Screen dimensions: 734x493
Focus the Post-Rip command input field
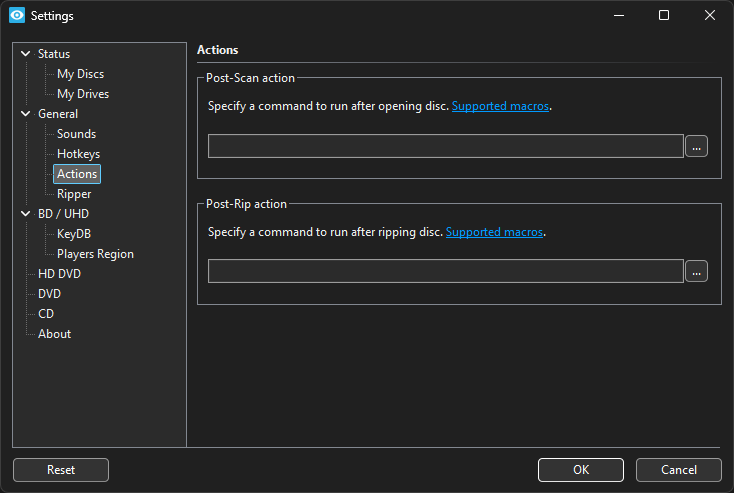pyautogui.click(x=446, y=271)
